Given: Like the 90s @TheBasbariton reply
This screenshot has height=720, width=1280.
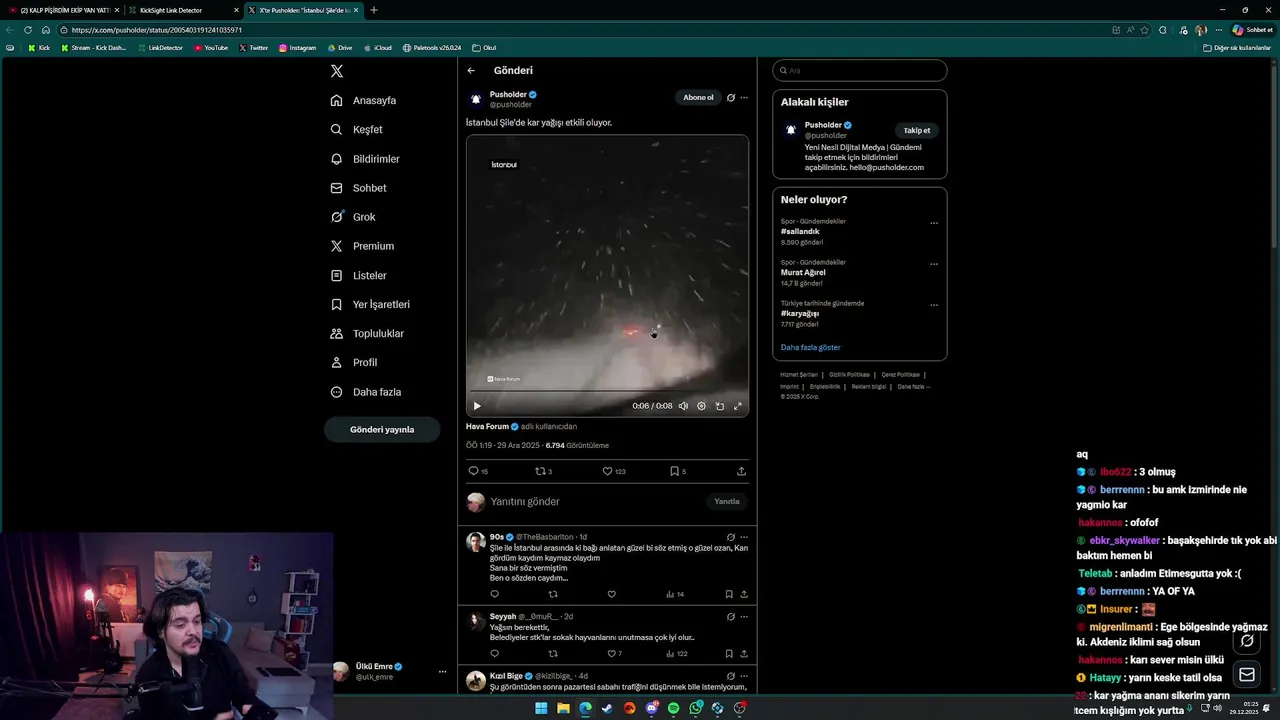Looking at the screenshot, I should 612,594.
